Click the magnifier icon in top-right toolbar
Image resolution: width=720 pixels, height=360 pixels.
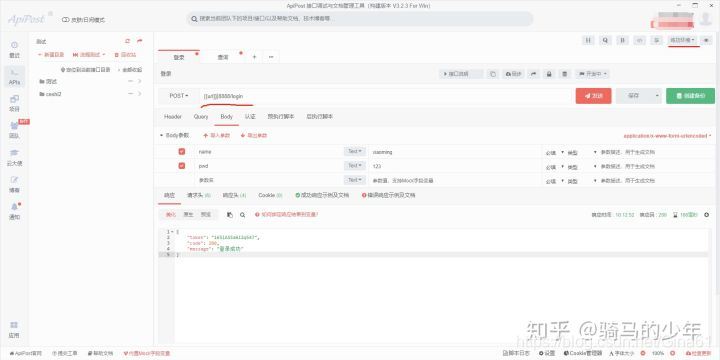click(x=605, y=40)
